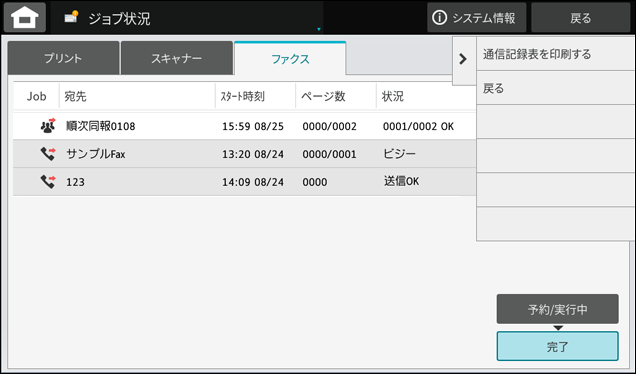Screen dimensions: 636x374
Task: Click the phone icon beside サンプルFax
Action: pos(48,154)
